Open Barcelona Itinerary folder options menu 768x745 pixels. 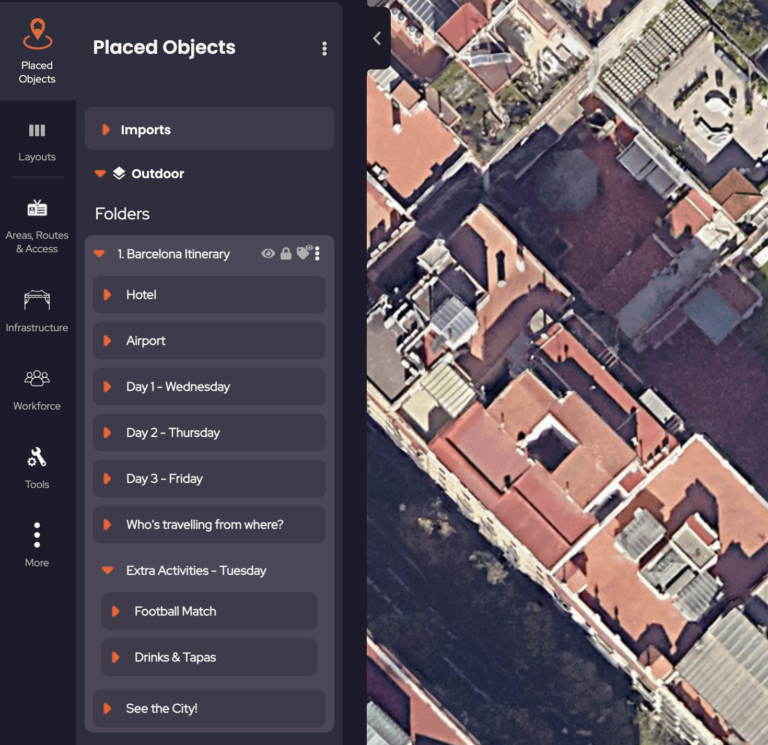click(x=318, y=254)
